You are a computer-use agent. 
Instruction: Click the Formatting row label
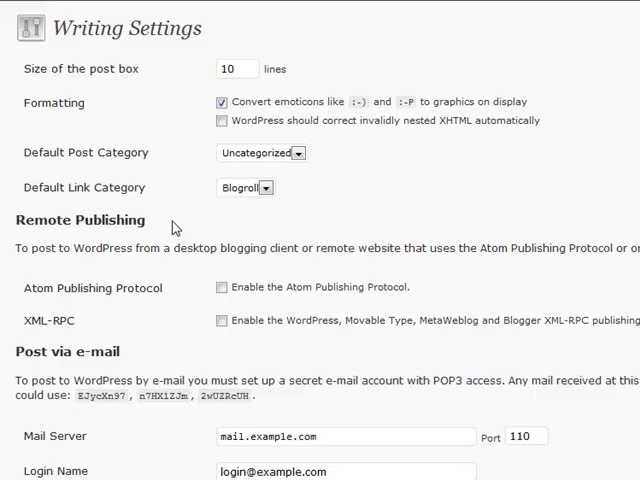54,103
